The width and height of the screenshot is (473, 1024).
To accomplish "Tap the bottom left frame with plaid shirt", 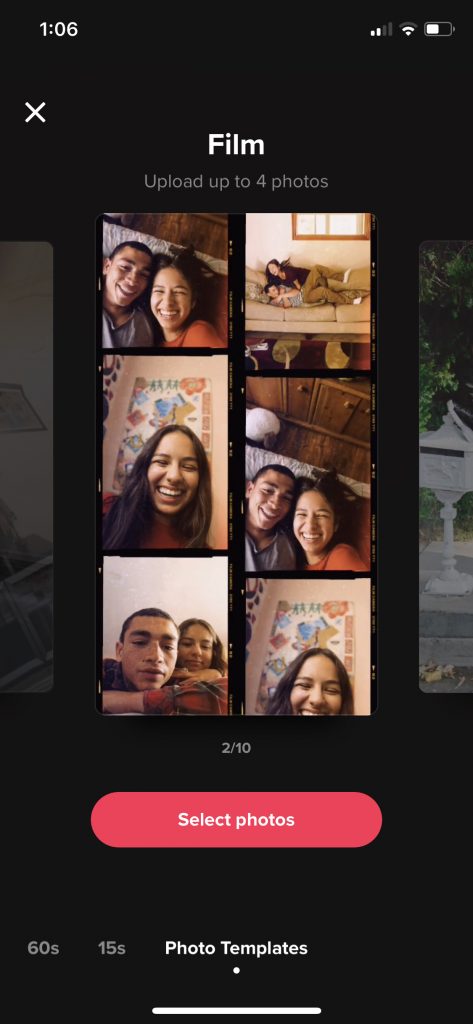I will 165,635.
